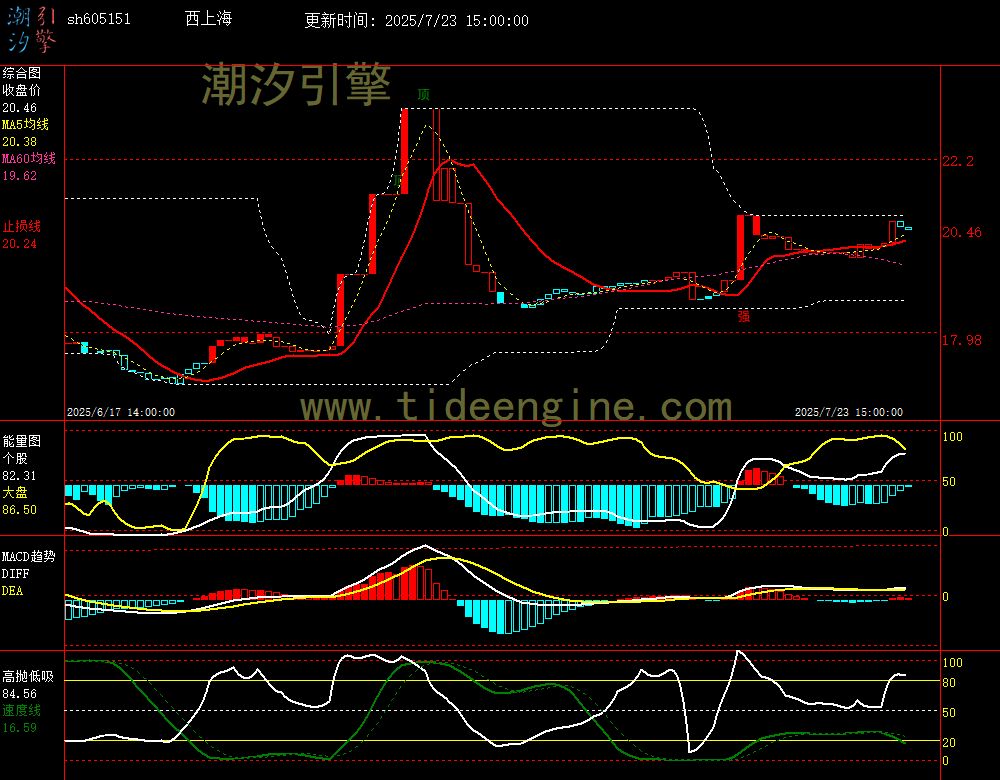The image size is (1000, 780).
Task: Click the MA60均线 legend label
Action: click(x=29, y=158)
